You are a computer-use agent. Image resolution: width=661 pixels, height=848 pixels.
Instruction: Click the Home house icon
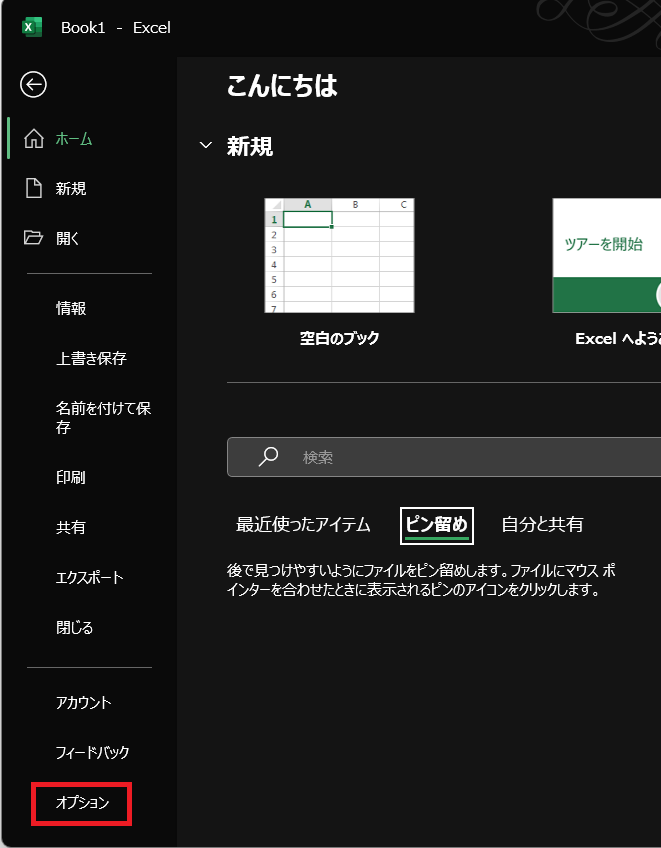pos(34,139)
